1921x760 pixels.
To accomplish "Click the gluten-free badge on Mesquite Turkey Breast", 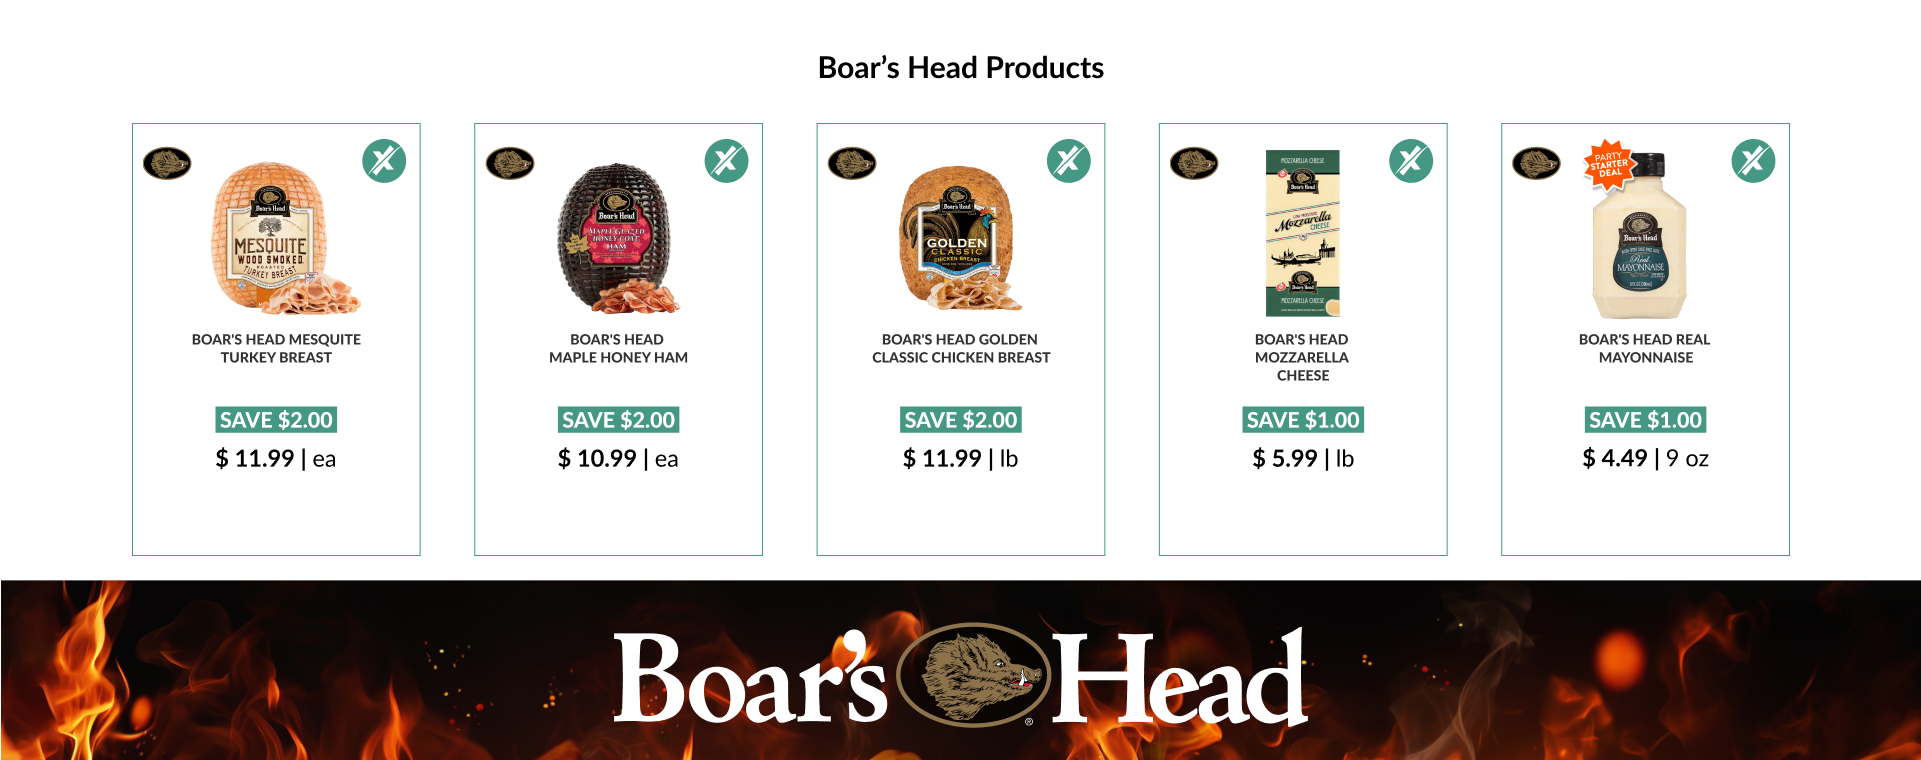I will (x=384, y=161).
